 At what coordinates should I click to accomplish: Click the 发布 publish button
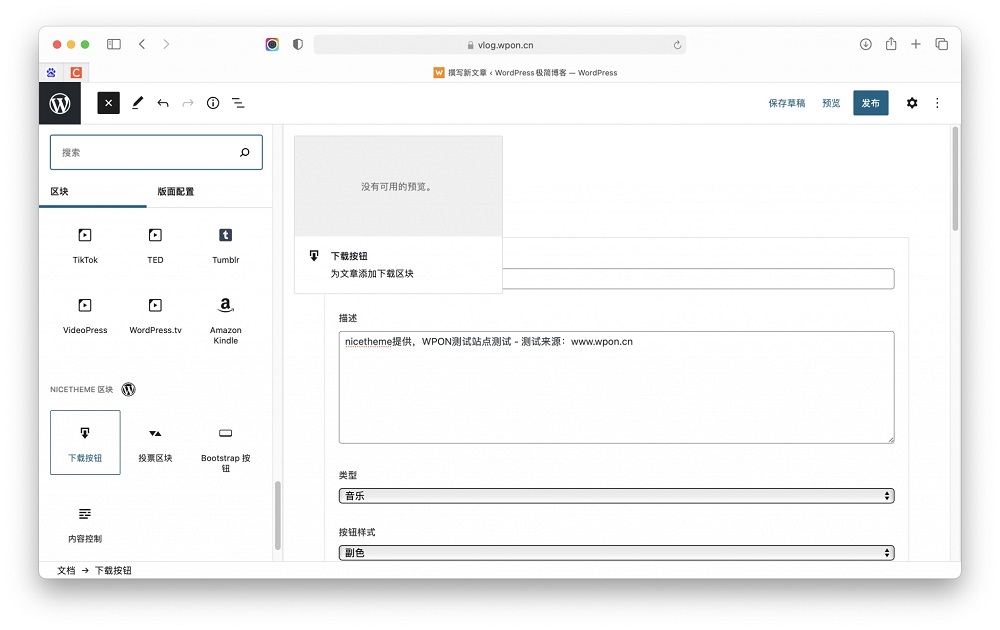pyautogui.click(x=870, y=102)
